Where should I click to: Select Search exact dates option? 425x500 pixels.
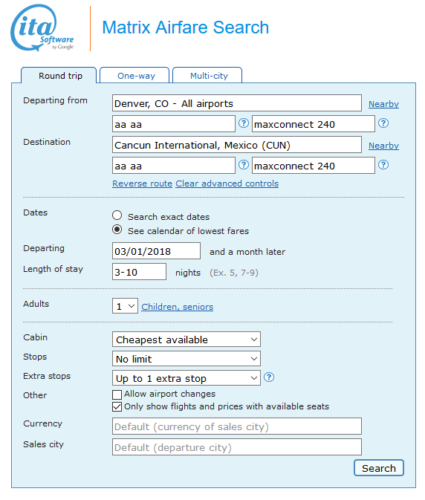(x=117, y=215)
